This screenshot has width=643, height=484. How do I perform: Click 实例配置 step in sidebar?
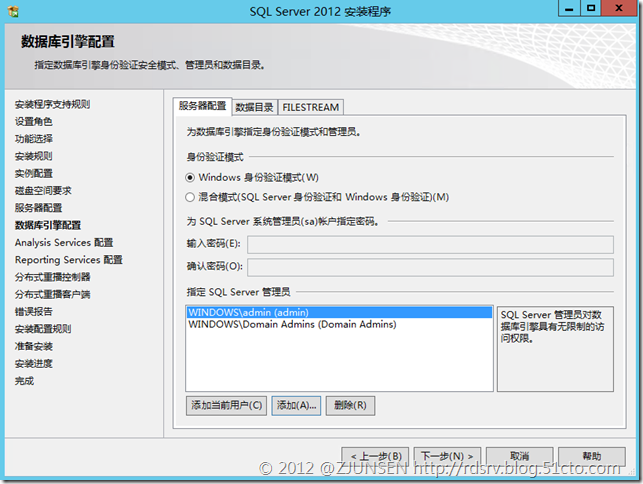tap(34, 173)
